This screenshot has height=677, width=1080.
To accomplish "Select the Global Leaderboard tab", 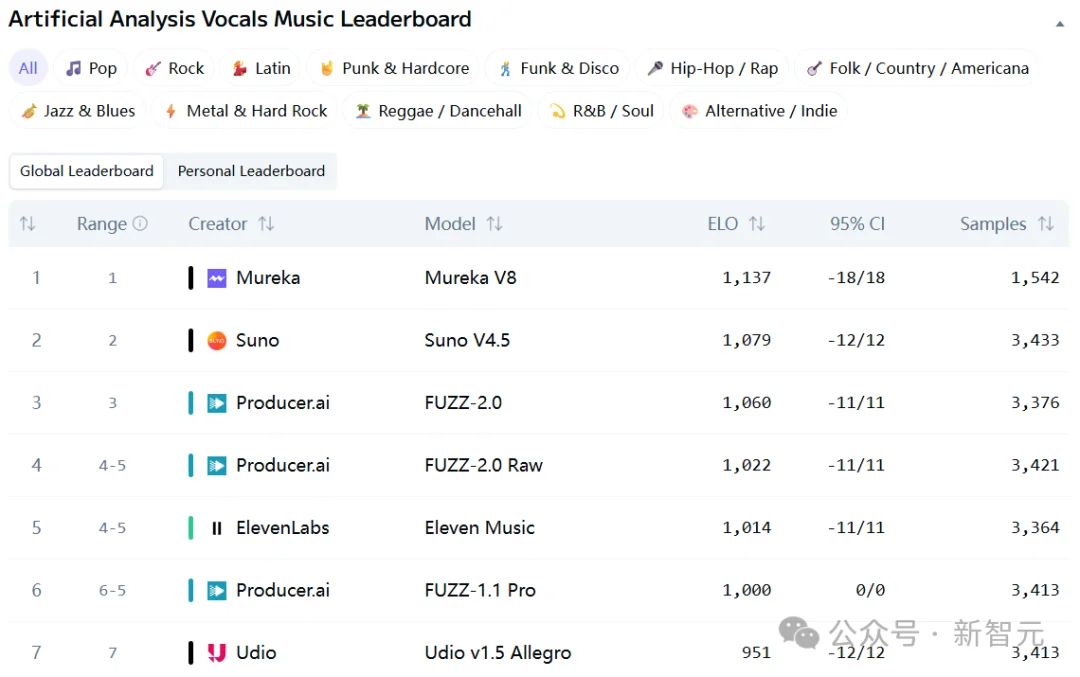I will coord(87,171).
